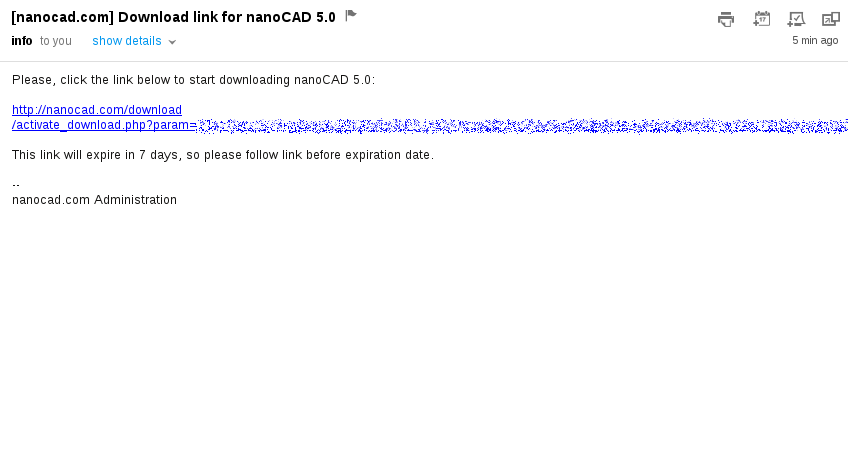
Task: Click the '..' signature separator line
Action: (x=16, y=184)
